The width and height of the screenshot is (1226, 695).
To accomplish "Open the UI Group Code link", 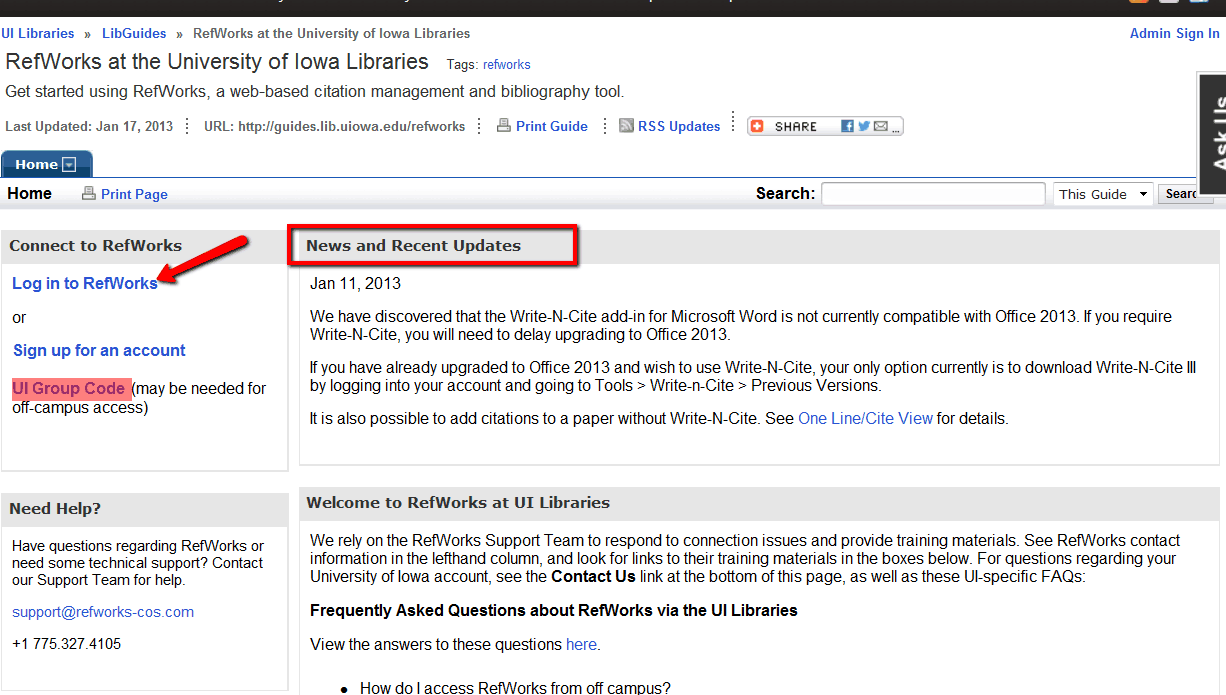I will point(68,388).
